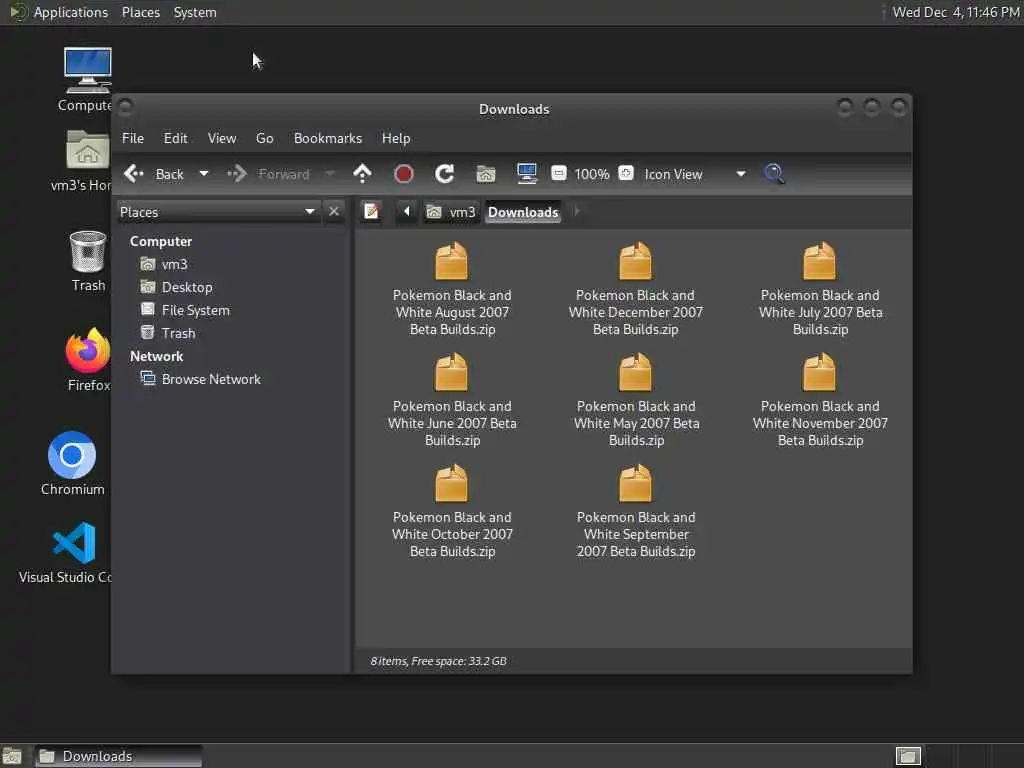Select the July 2007 Beta Builds zip
The image size is (1024, 768).
pos(820,289)
